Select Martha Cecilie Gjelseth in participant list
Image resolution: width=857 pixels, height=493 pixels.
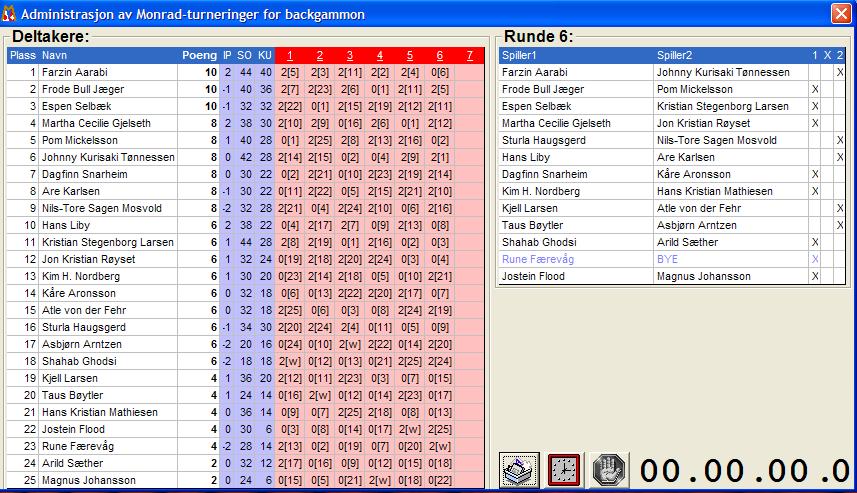[96, 123]
